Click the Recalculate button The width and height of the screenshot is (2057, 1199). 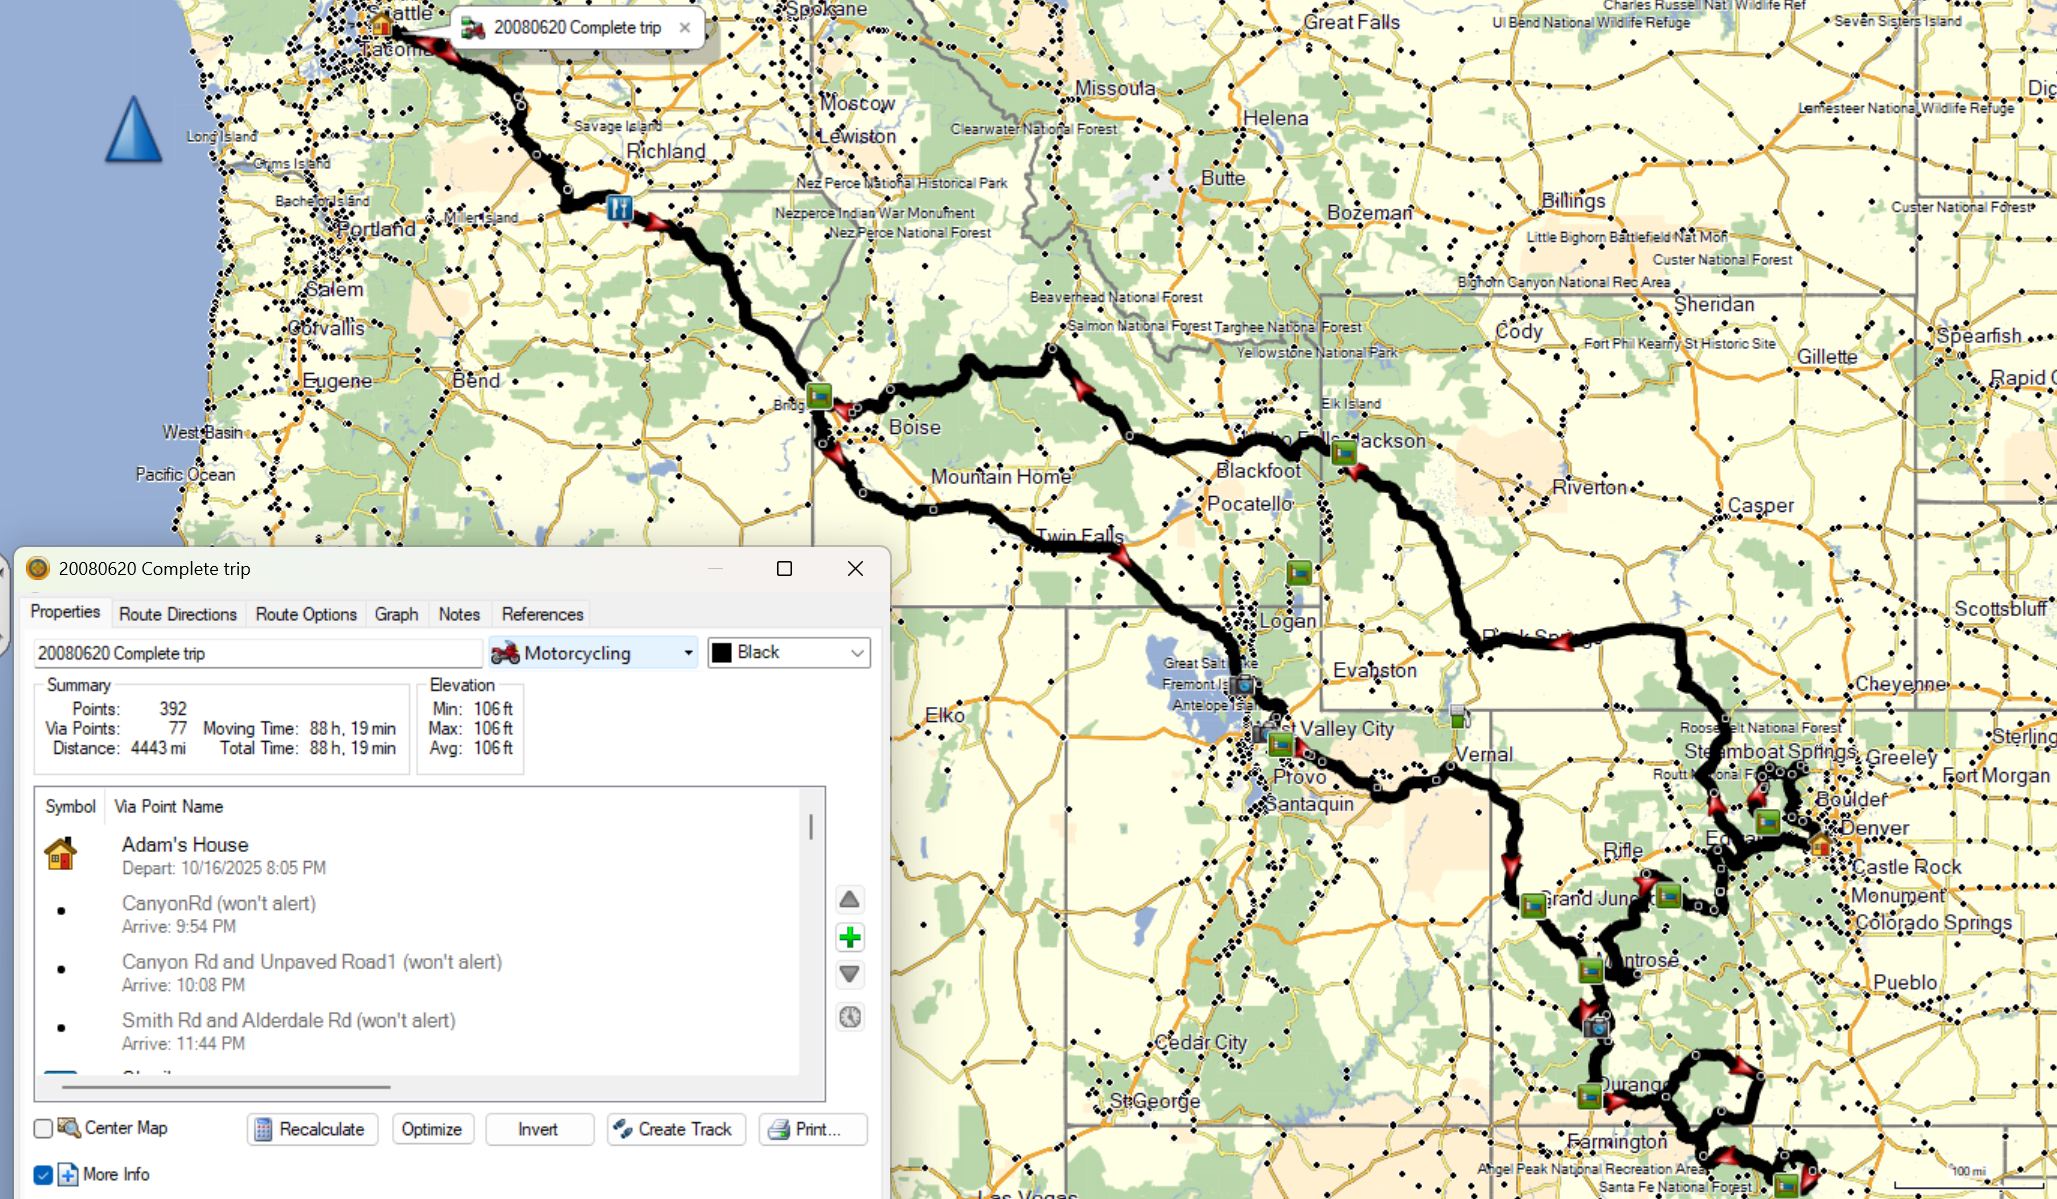click(311, 1129)
